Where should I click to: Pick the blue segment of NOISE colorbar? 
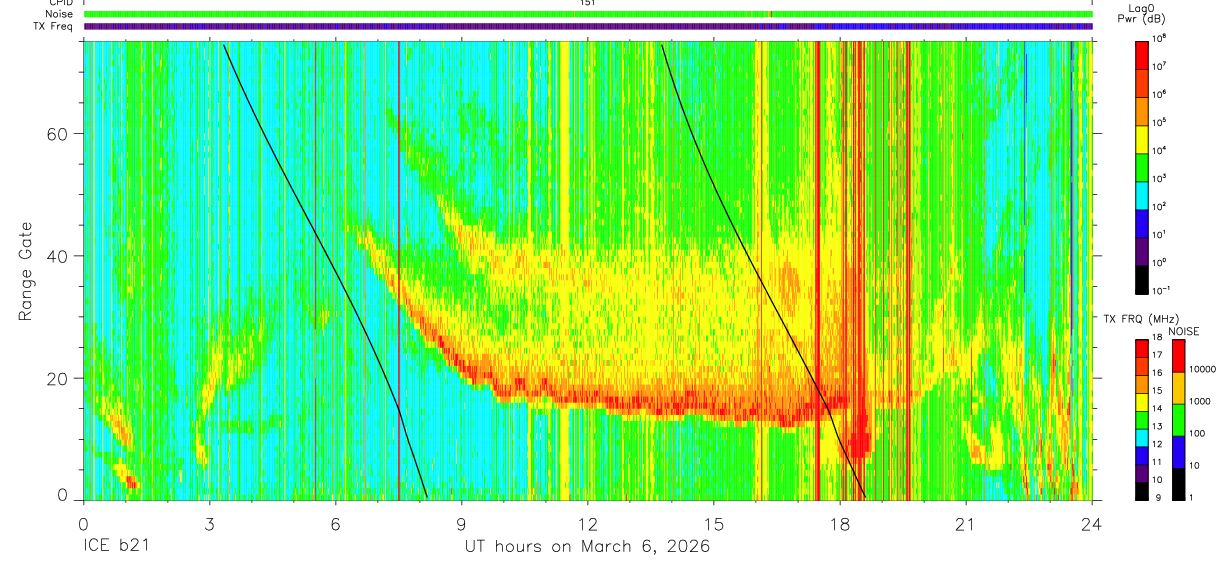pyautogui.click(x=1178, y=451)
